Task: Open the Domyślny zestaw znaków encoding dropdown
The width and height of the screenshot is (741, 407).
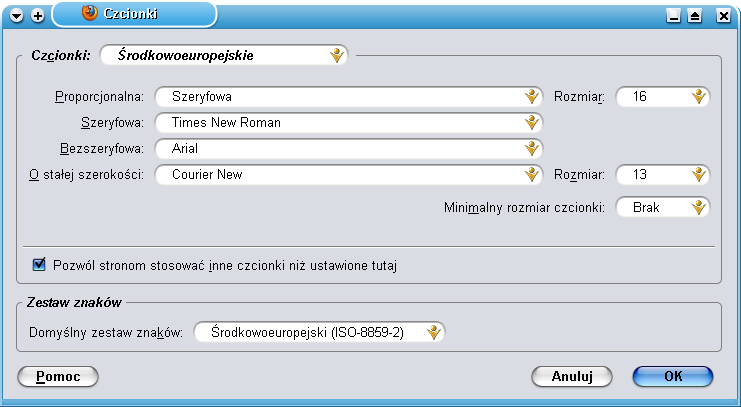Action: pyautogui.click(x=318, y=332)
